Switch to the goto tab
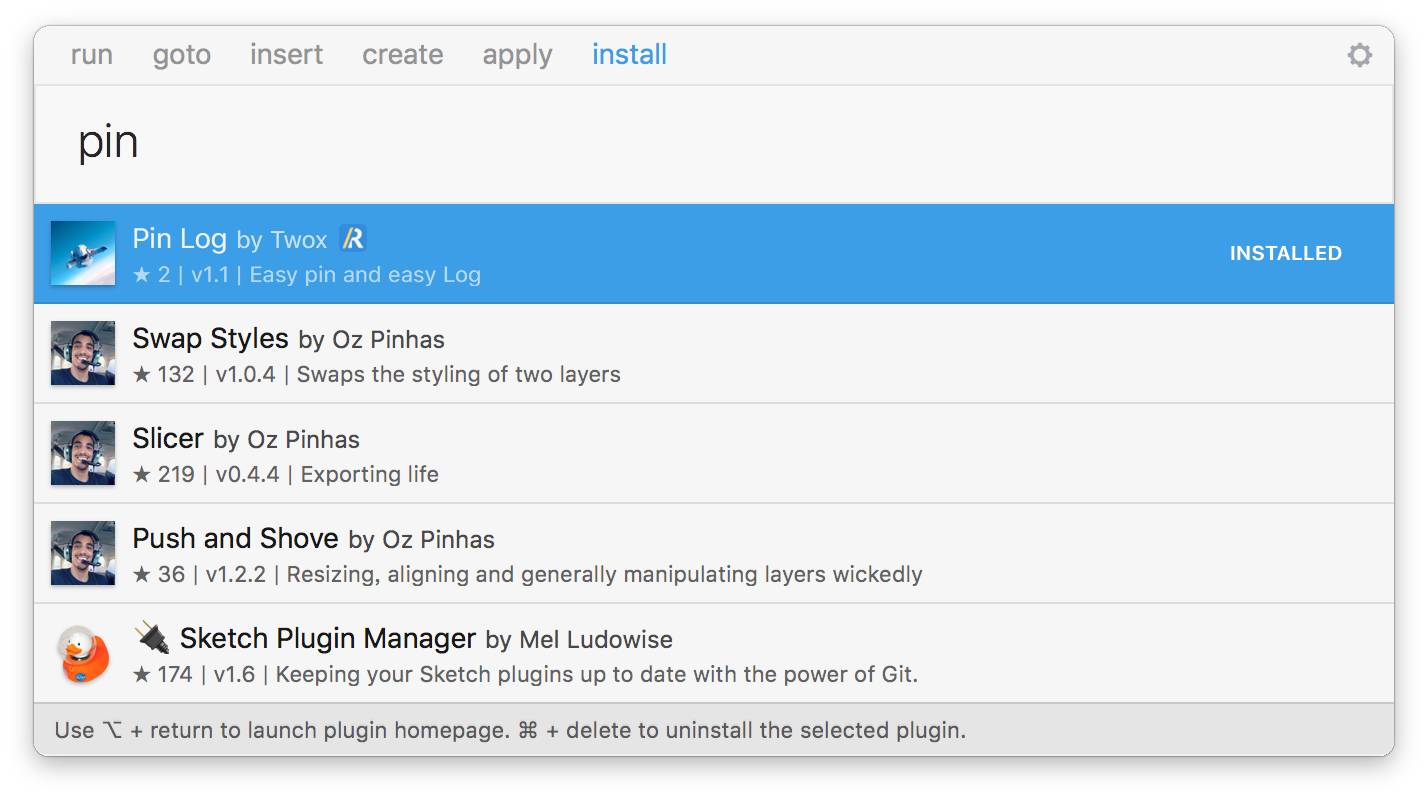1428x798 pixels. point(182,54)
